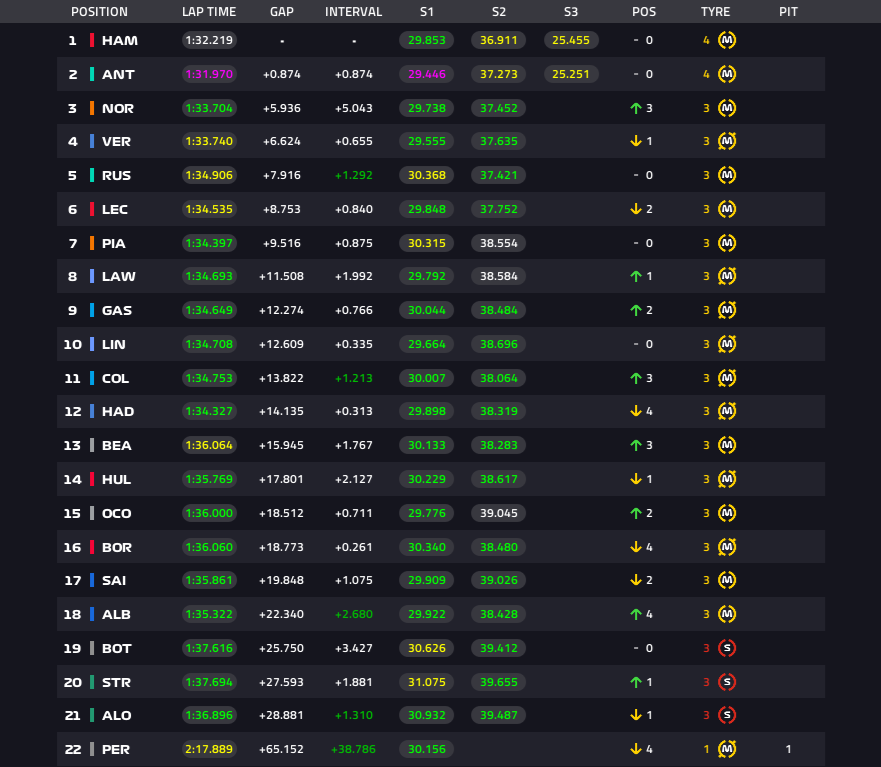Click the orange team color bar beside PIA
Image resolution: width=881 pixels, height=767 pixels.
(x=92, y=243)
